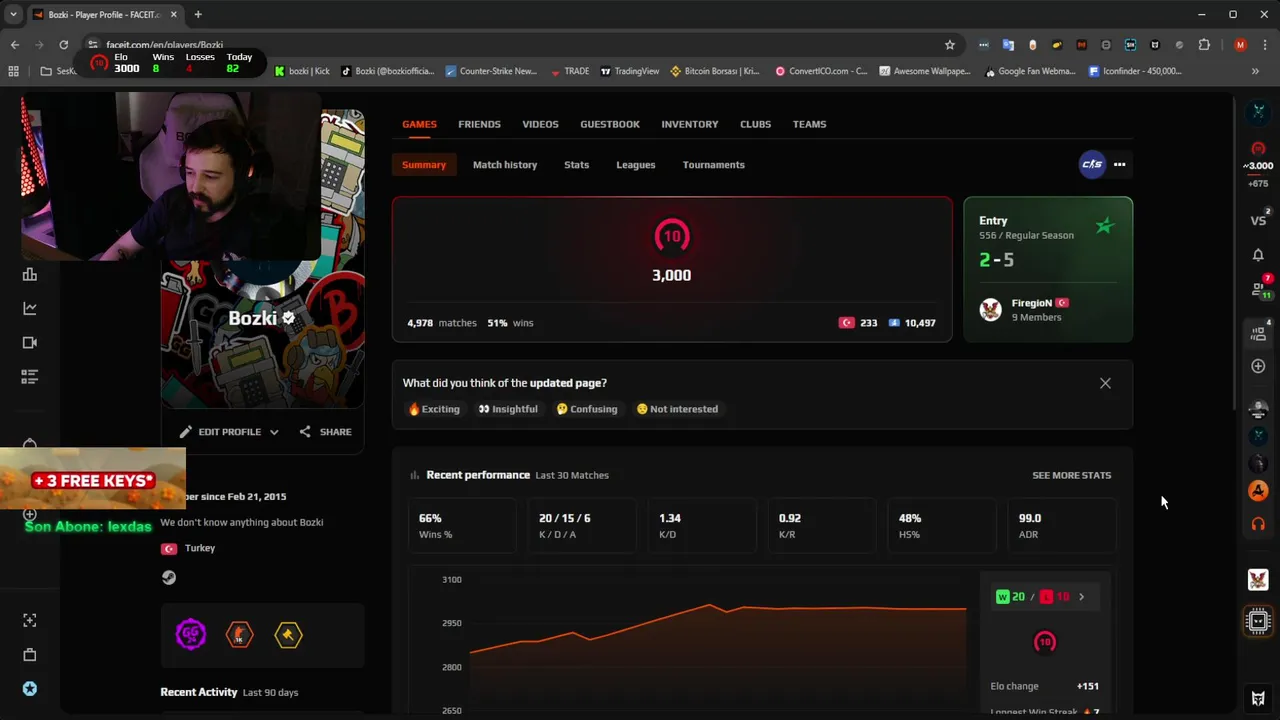Open the Chrome apps grid icon in bookmarks bar

click(13, 71)
